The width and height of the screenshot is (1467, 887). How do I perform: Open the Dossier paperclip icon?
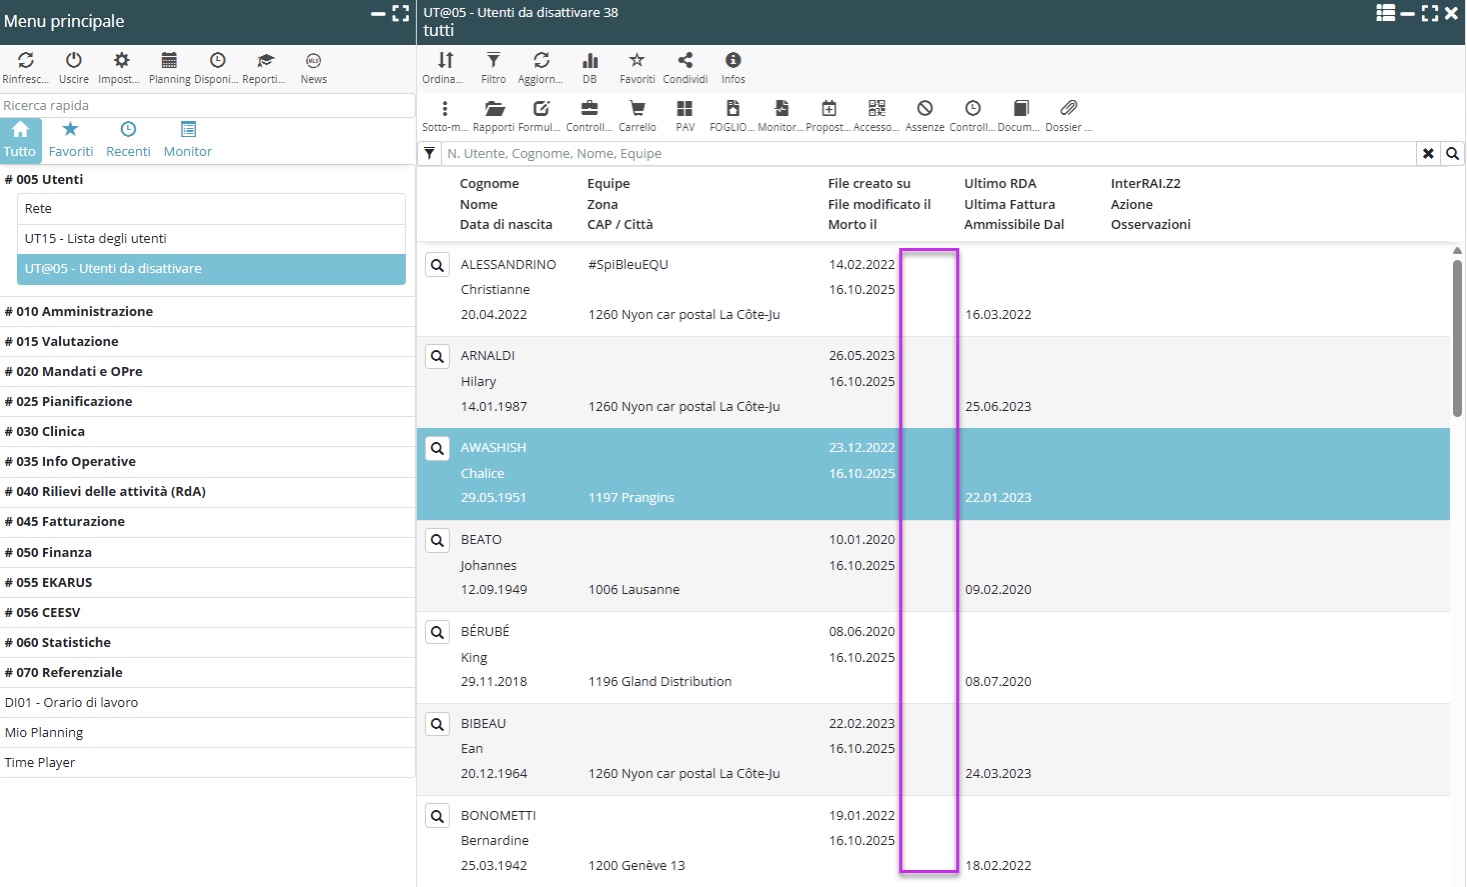tap(1068, 109)
